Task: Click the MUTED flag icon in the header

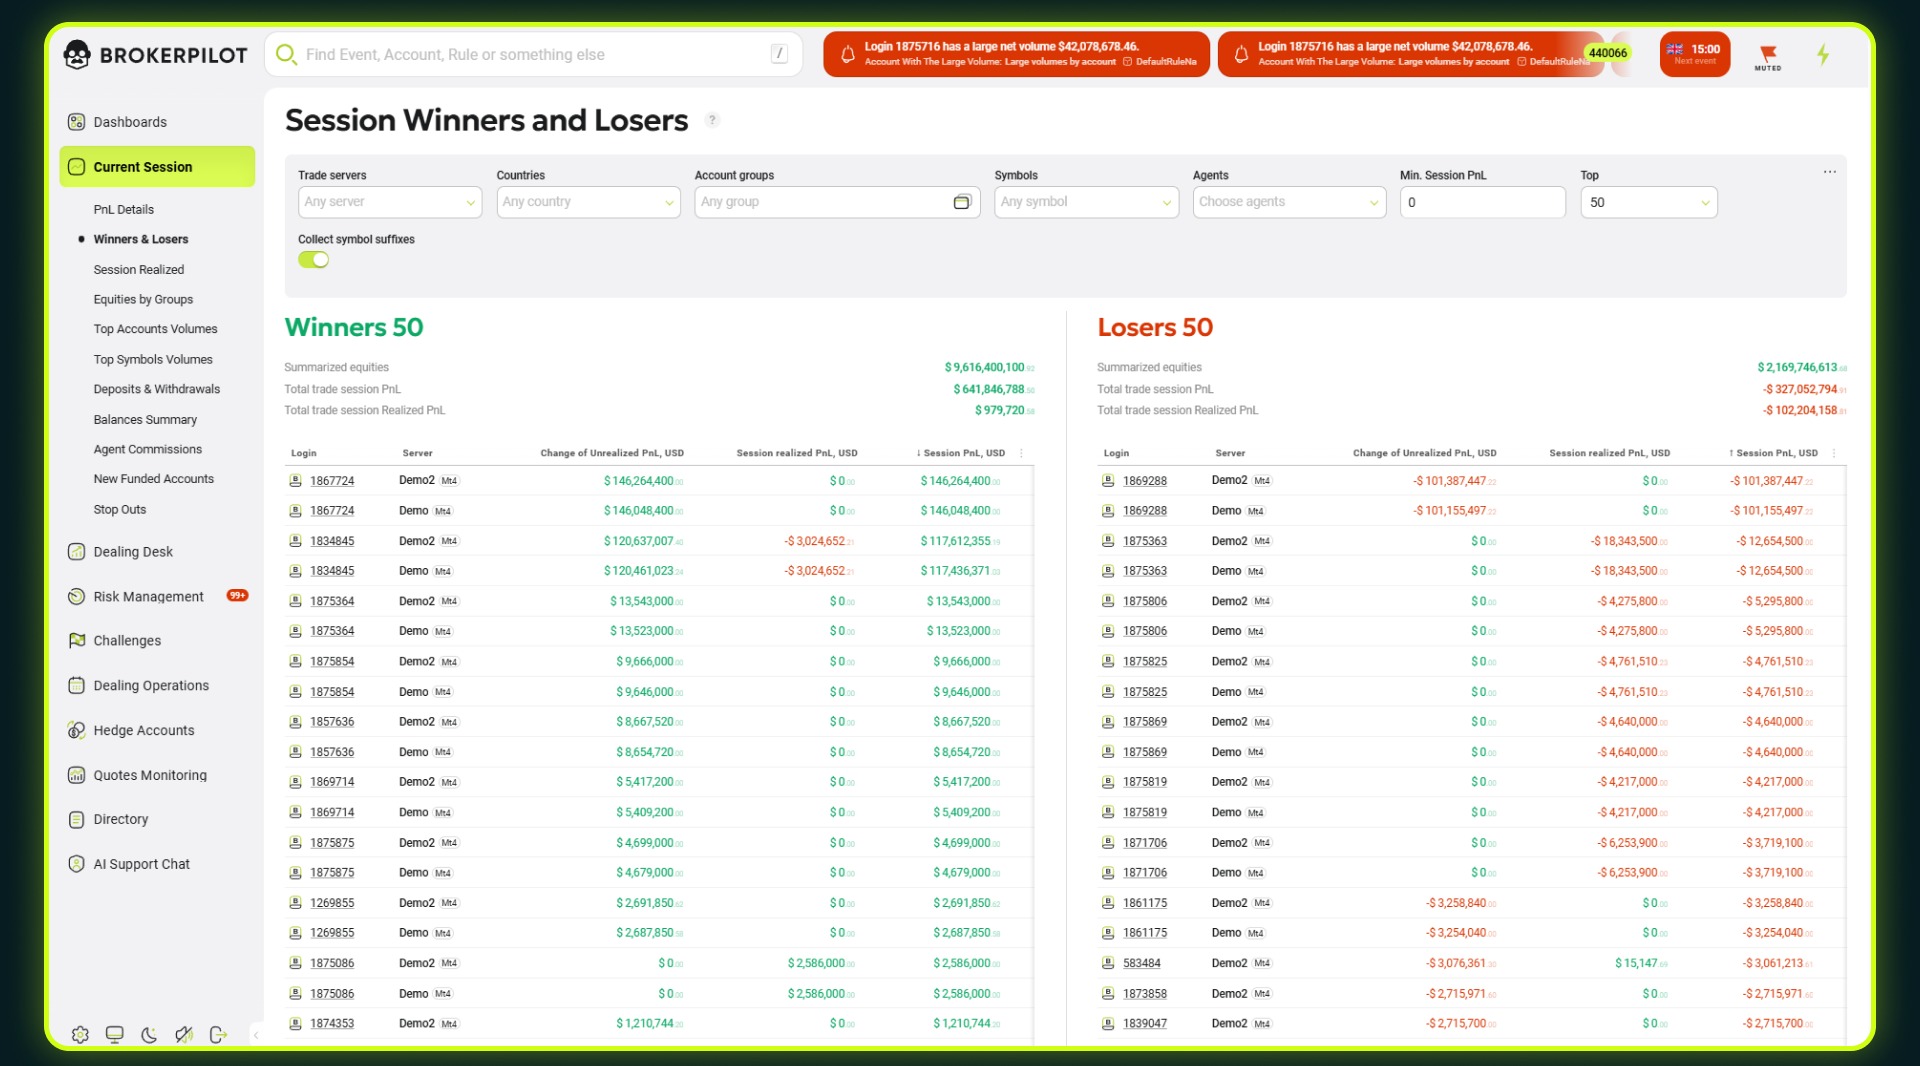Action: [1769, 55]
